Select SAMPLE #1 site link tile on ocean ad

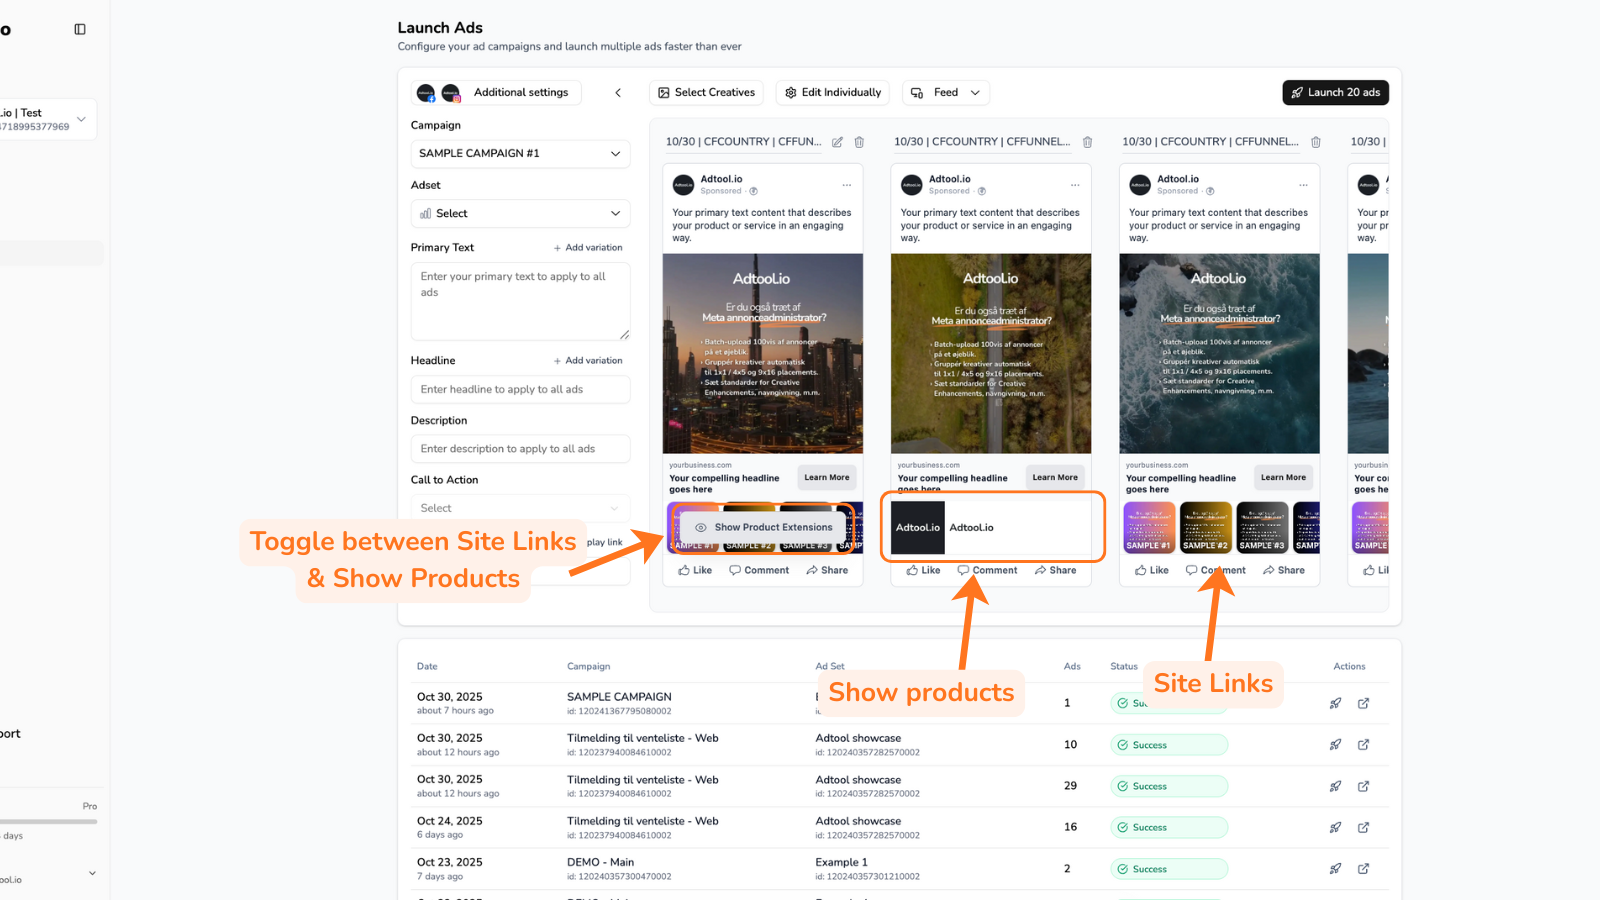[1150, 527]
